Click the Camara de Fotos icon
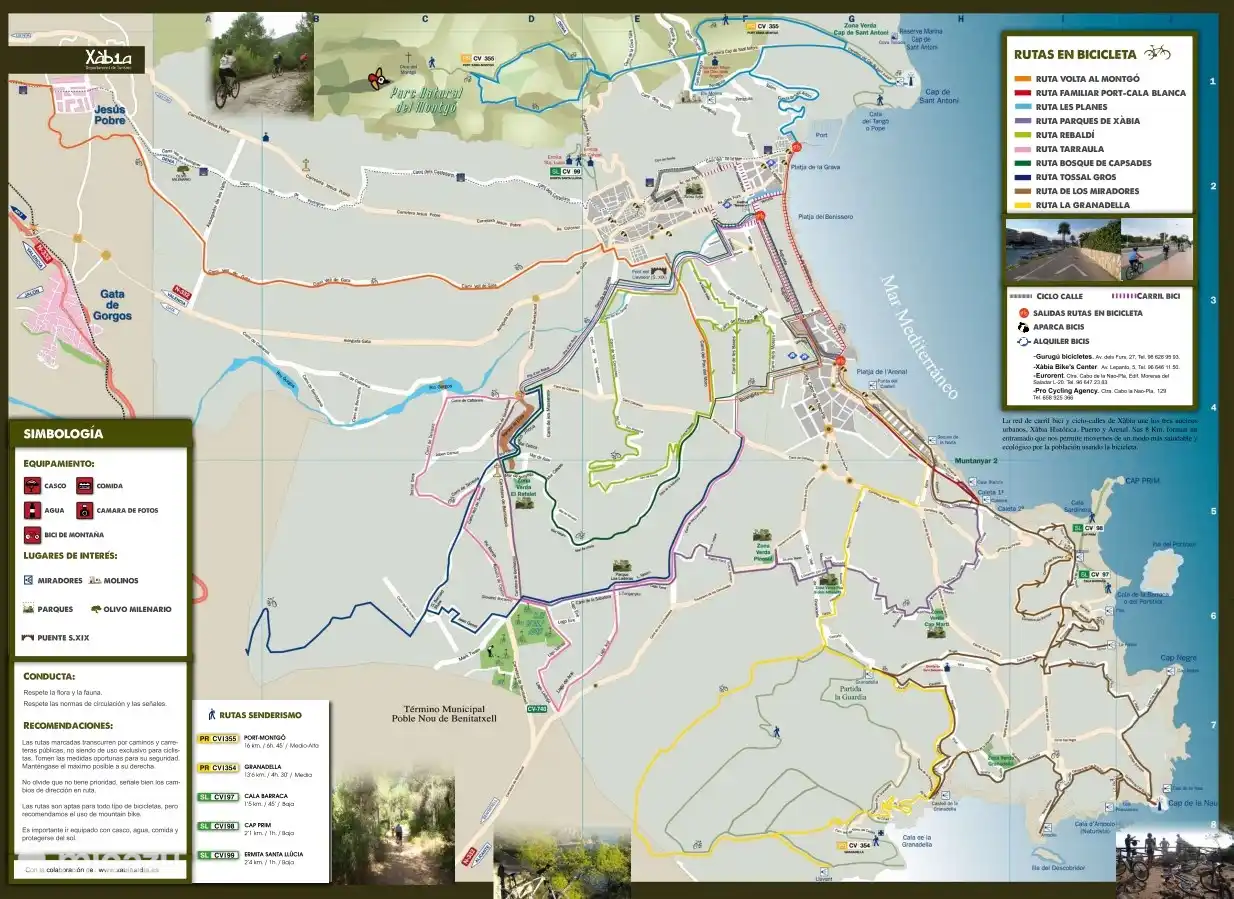1234x899 pixels. click(85, 511)
